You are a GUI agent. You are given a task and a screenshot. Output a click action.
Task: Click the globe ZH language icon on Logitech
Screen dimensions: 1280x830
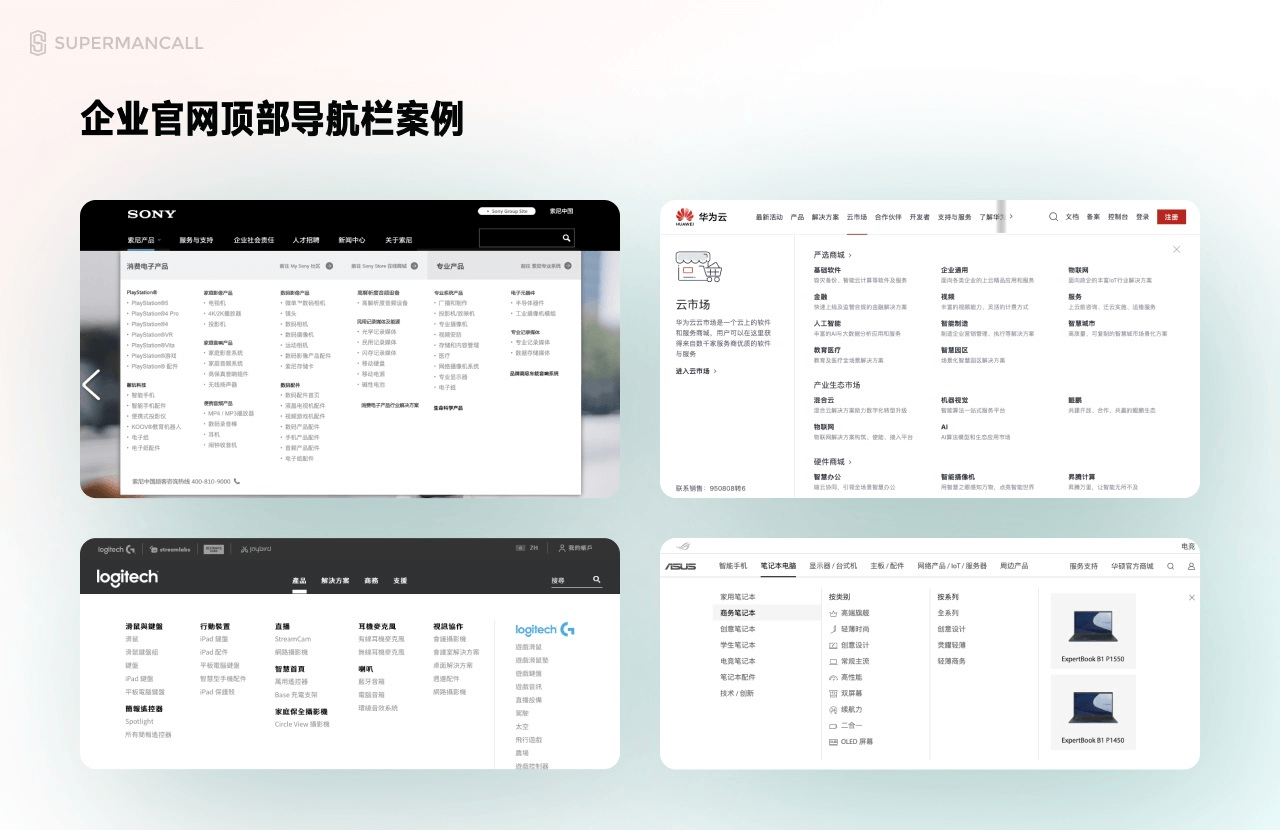(518, 548)
